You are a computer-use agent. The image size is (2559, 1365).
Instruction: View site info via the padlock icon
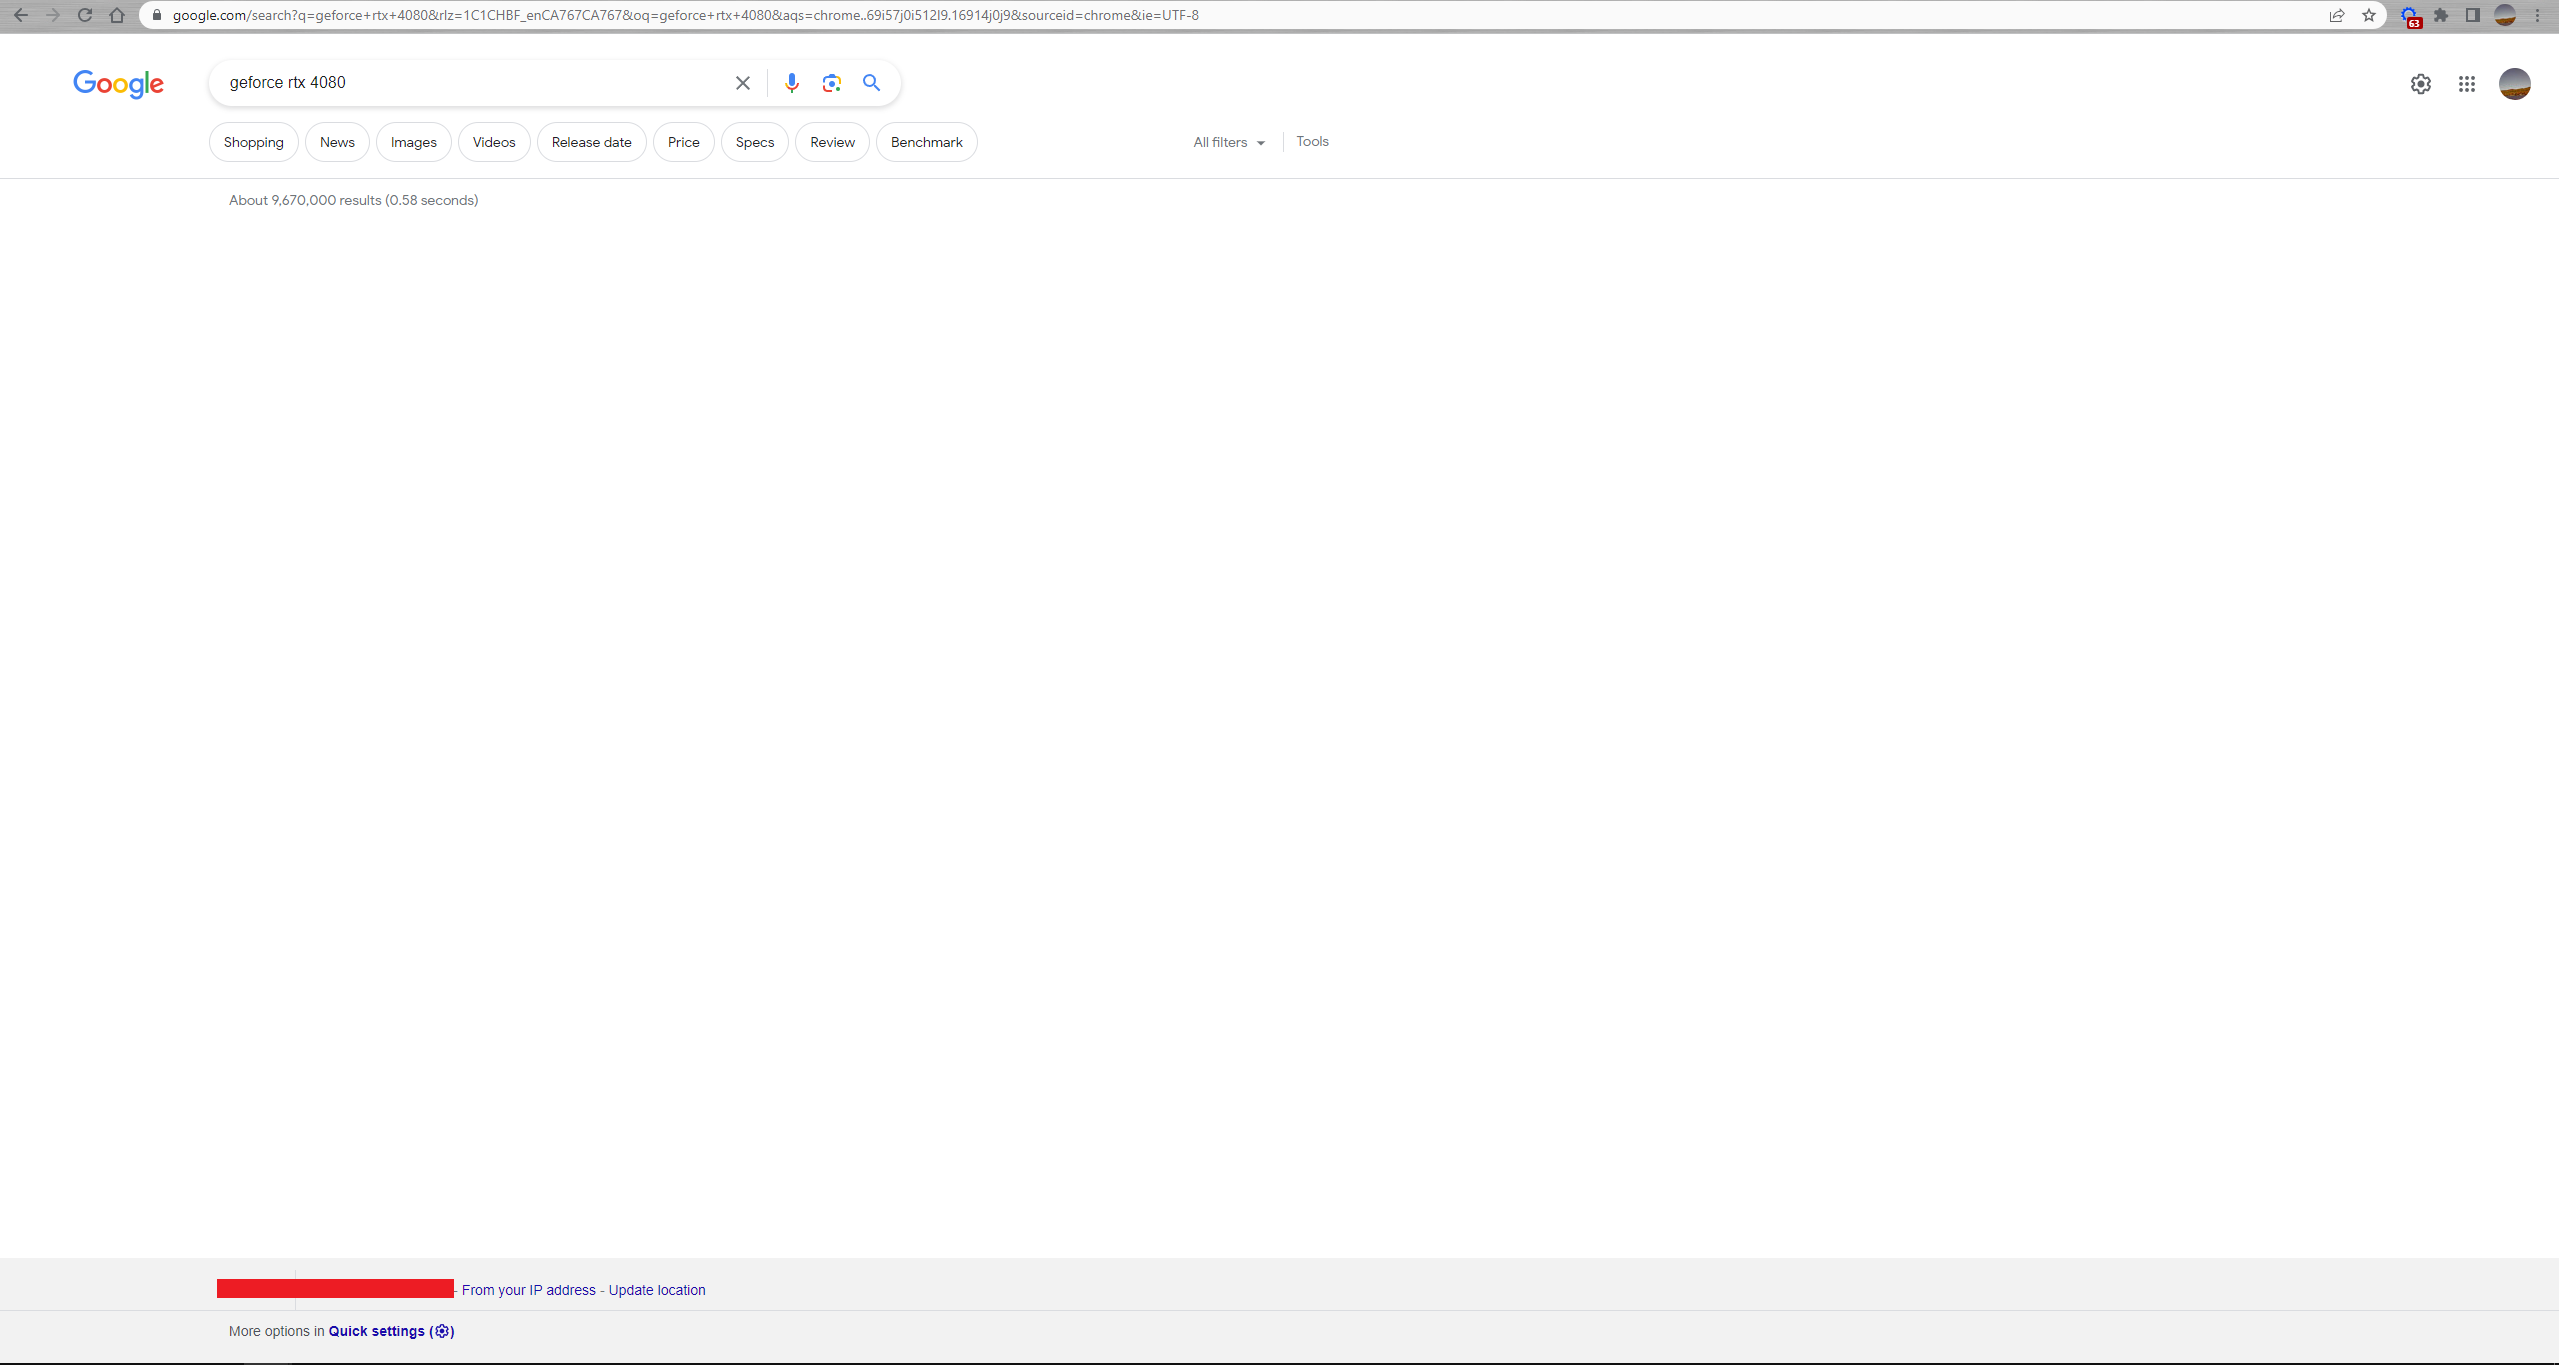click(x=156, y=15)
